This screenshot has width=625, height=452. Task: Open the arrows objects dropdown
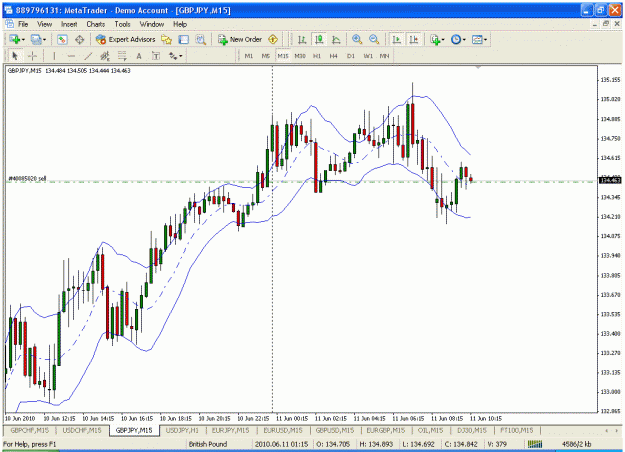[175, 56]
